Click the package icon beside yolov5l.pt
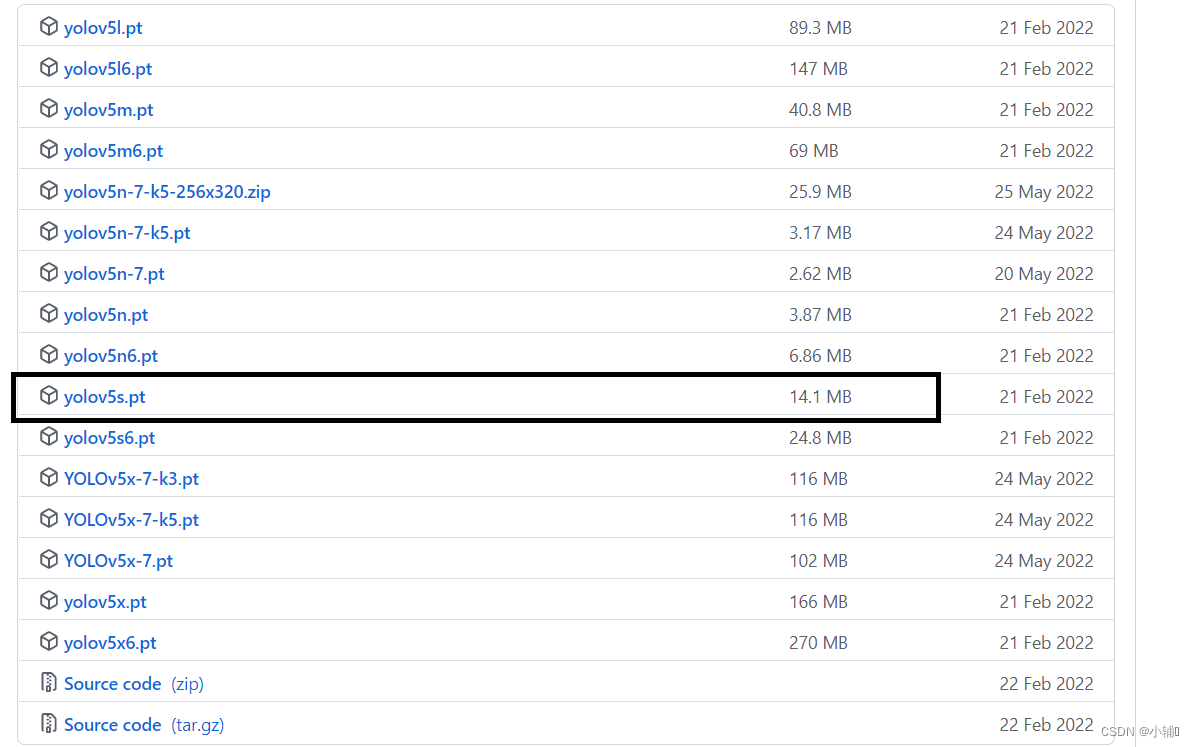Screen dimensions: 1194x747 49,27
